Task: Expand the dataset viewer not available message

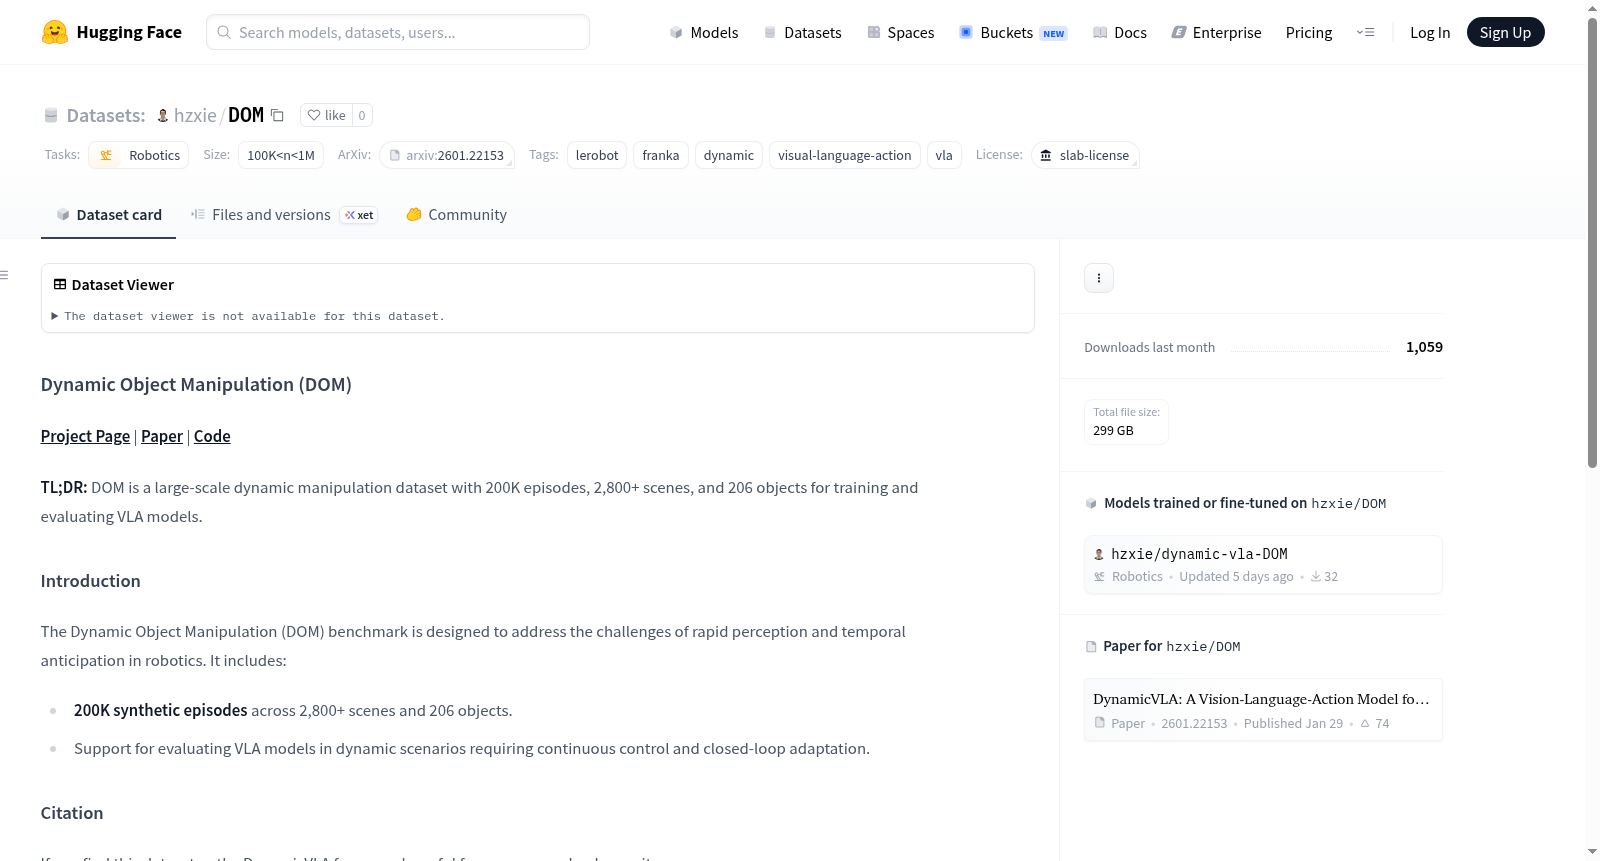Action: (249, 316)
